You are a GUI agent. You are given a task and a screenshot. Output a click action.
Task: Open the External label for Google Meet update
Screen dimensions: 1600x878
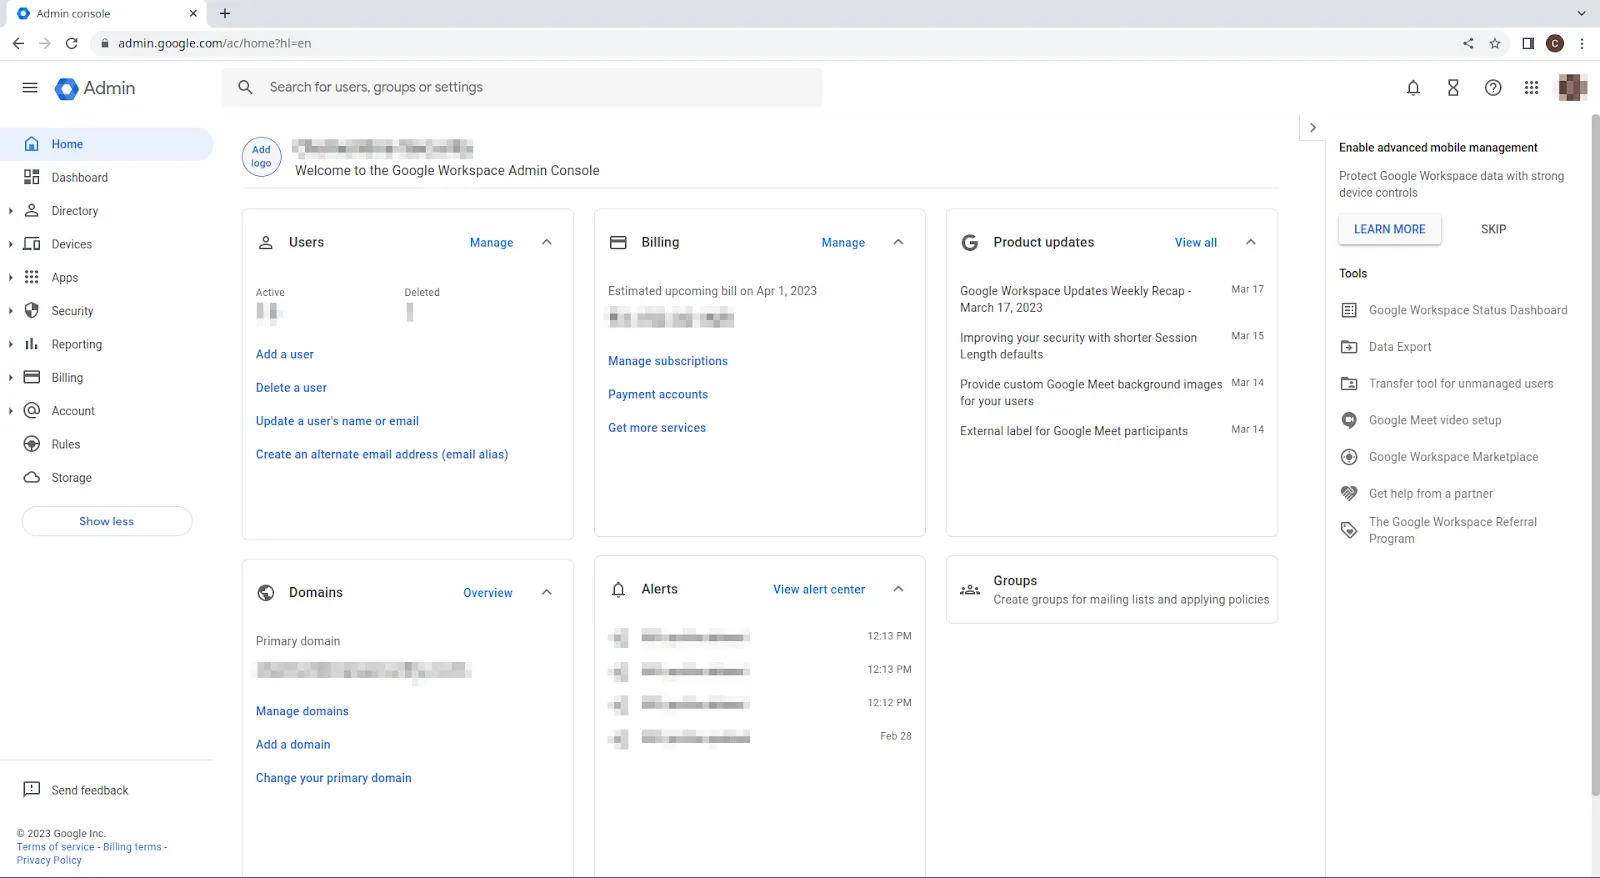[x=1074, y=431]
